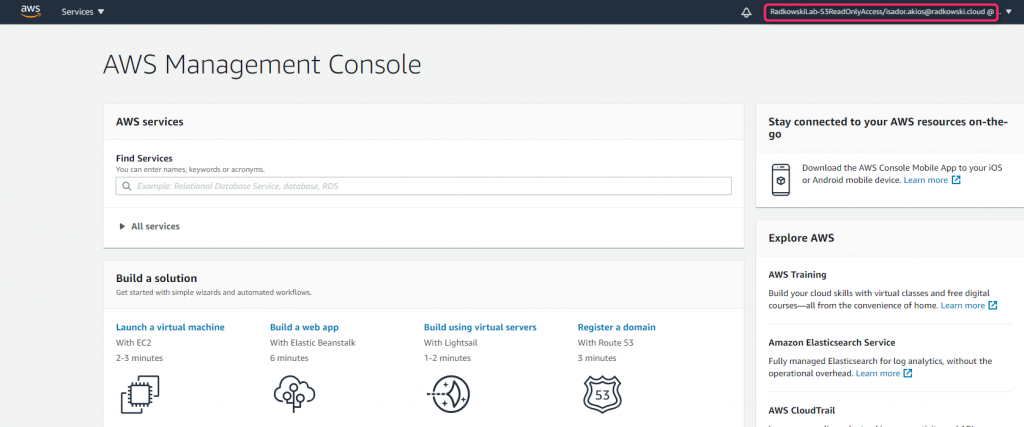Select the Explore AWS heading

[x=801, y=238]
